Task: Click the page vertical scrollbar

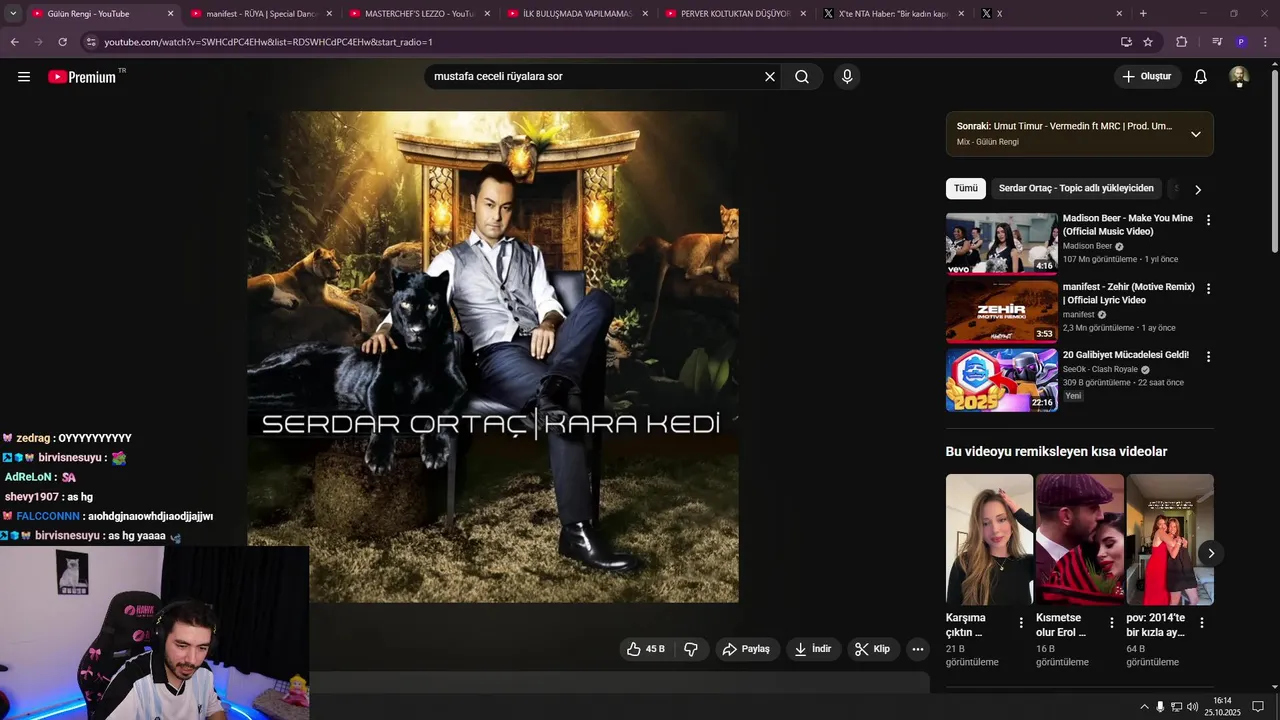Action: pos(1274,160)
